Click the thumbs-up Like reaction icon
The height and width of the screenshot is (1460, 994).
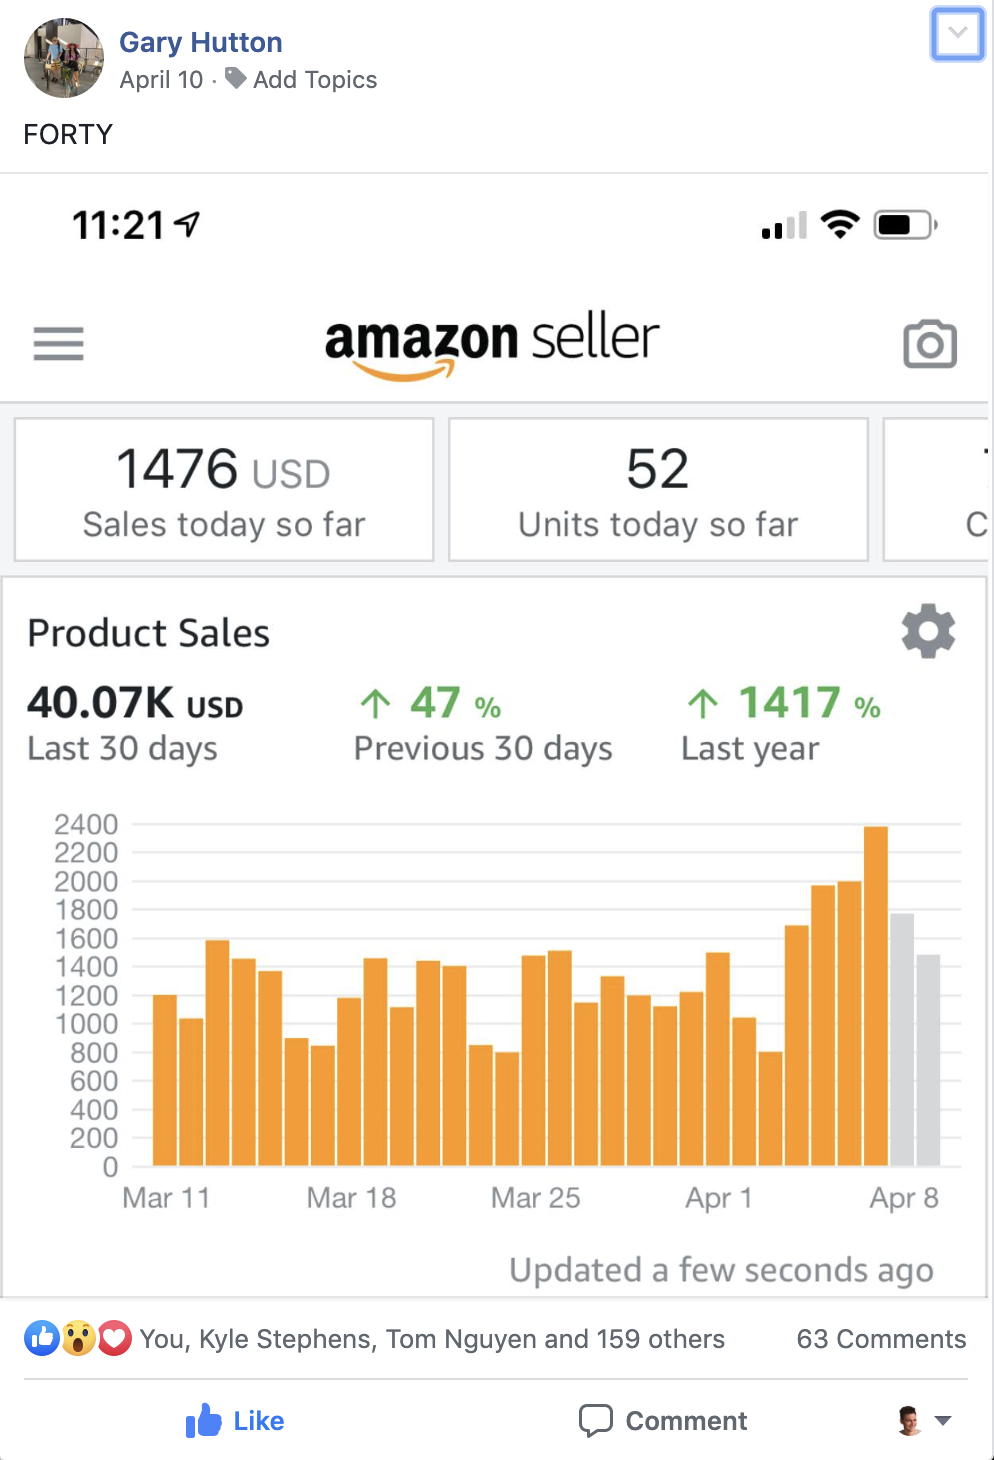42,1338
